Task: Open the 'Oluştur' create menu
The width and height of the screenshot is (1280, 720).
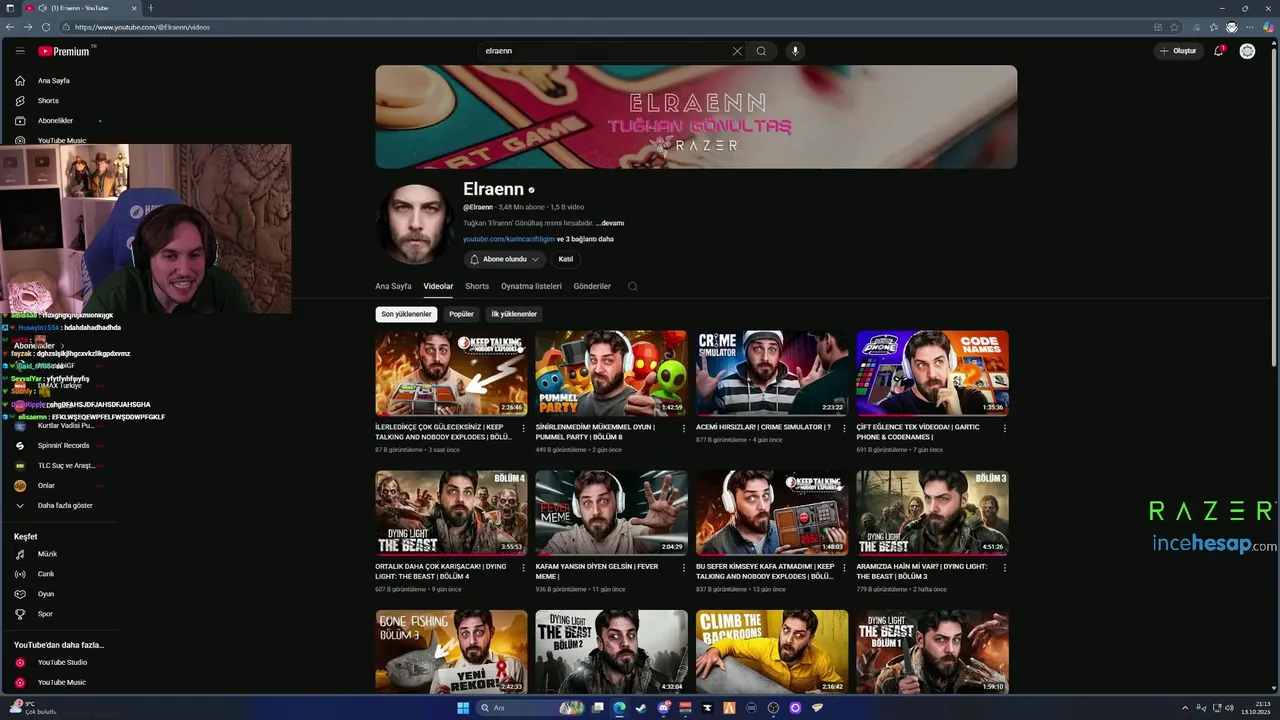Action: (x=1178, y=51)
